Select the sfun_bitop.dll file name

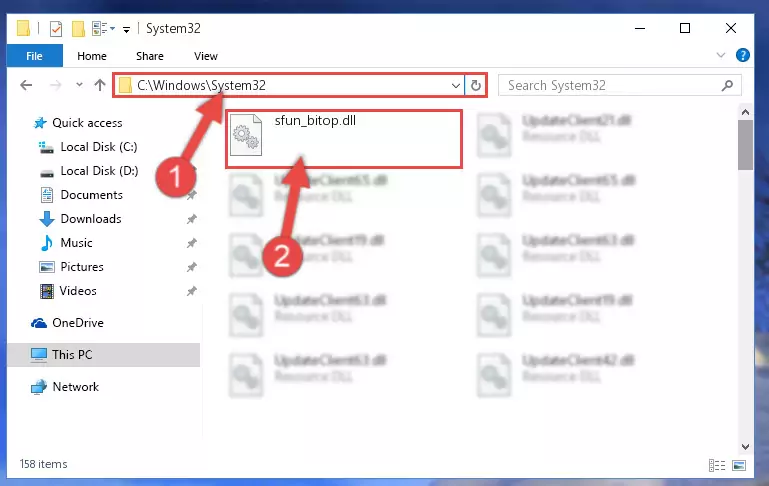pyautogui.click(x=315, y=121)
